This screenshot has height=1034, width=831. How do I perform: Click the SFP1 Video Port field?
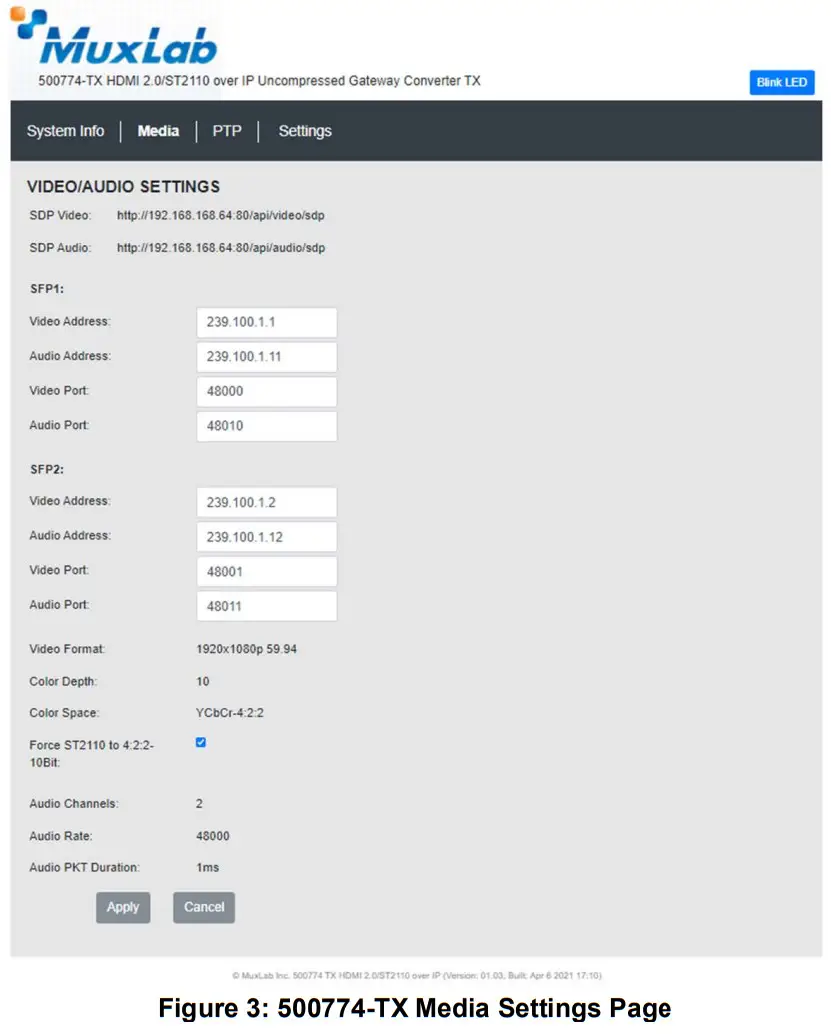click(266, 391)
